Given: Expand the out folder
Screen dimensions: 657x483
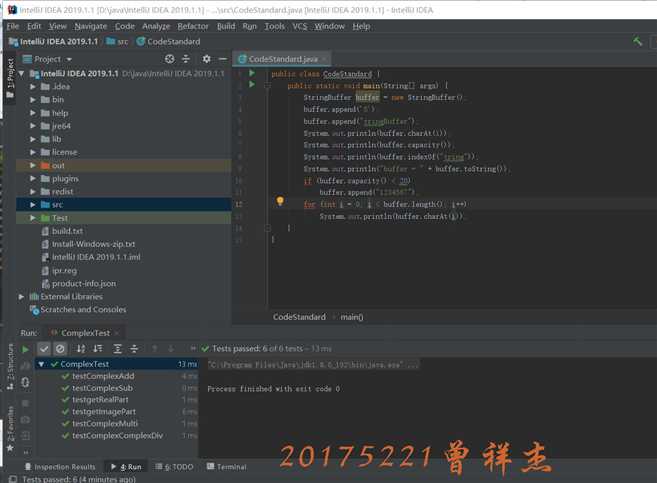Looking at the screenshot, I should pos(33,165).
